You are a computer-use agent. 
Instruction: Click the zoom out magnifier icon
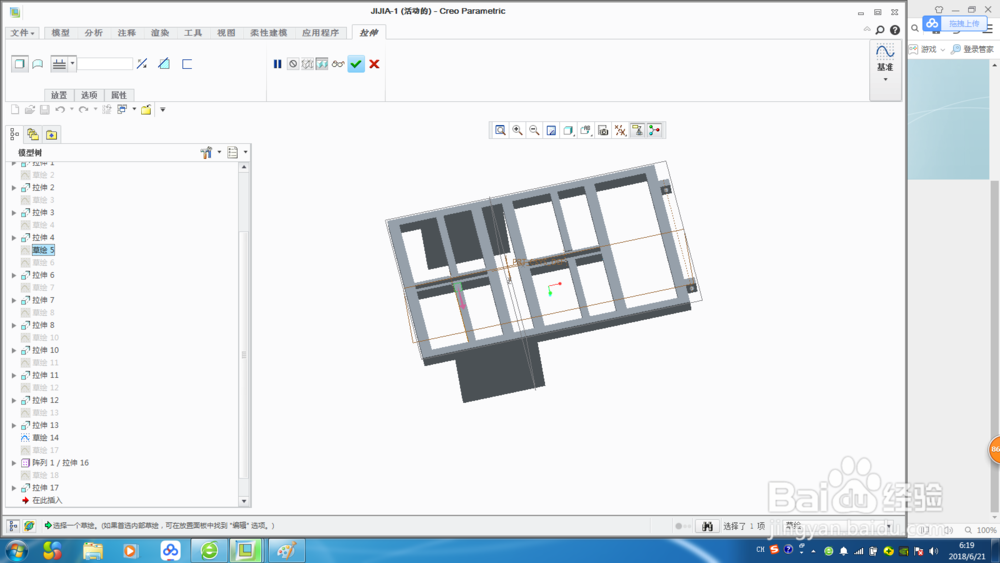(x=534, y=130)
